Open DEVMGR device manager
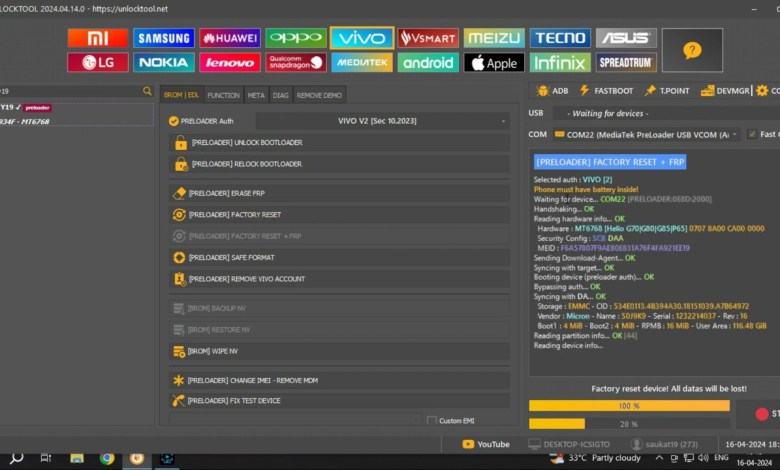This screenshot has width=780, height=470. point(725,91)
